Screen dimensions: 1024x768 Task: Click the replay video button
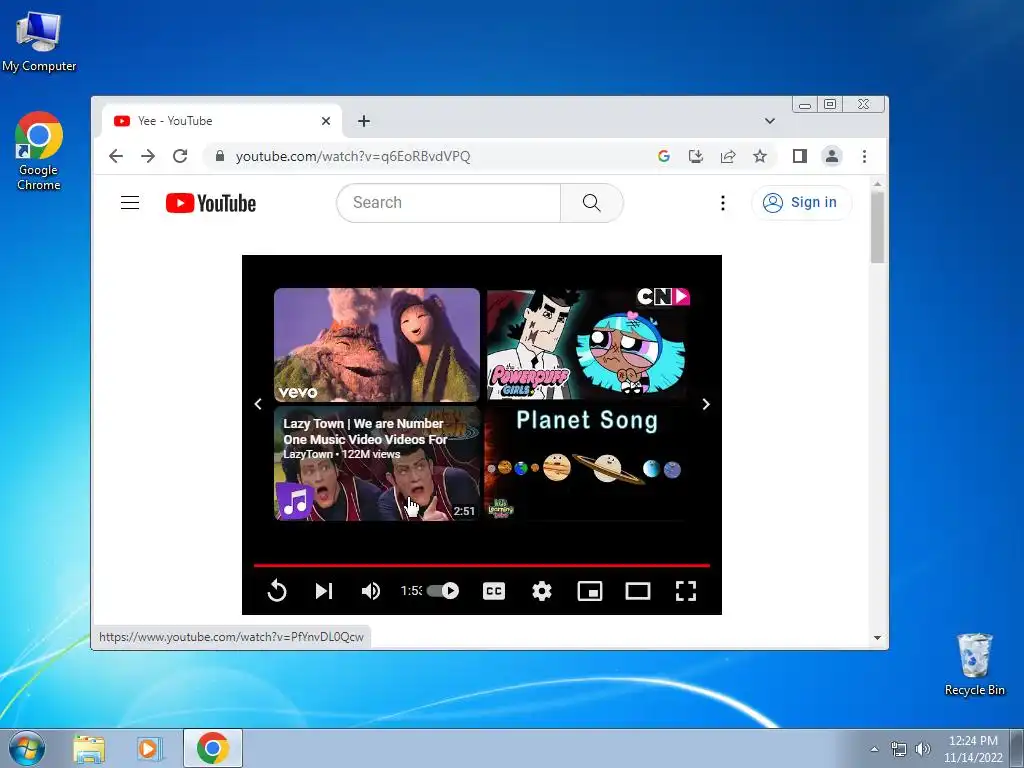(277, 591)
